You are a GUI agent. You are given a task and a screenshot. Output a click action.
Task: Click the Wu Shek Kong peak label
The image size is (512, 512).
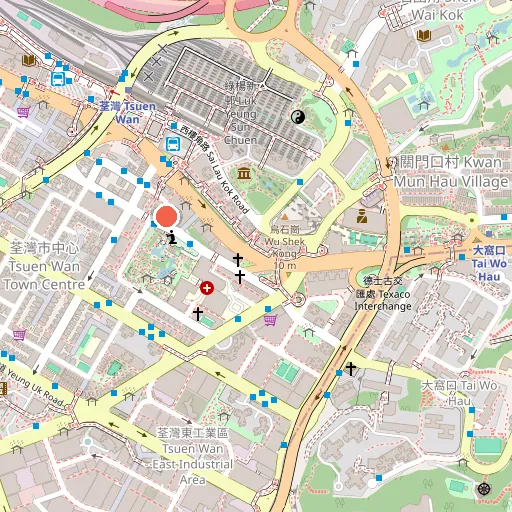point(284,247)
